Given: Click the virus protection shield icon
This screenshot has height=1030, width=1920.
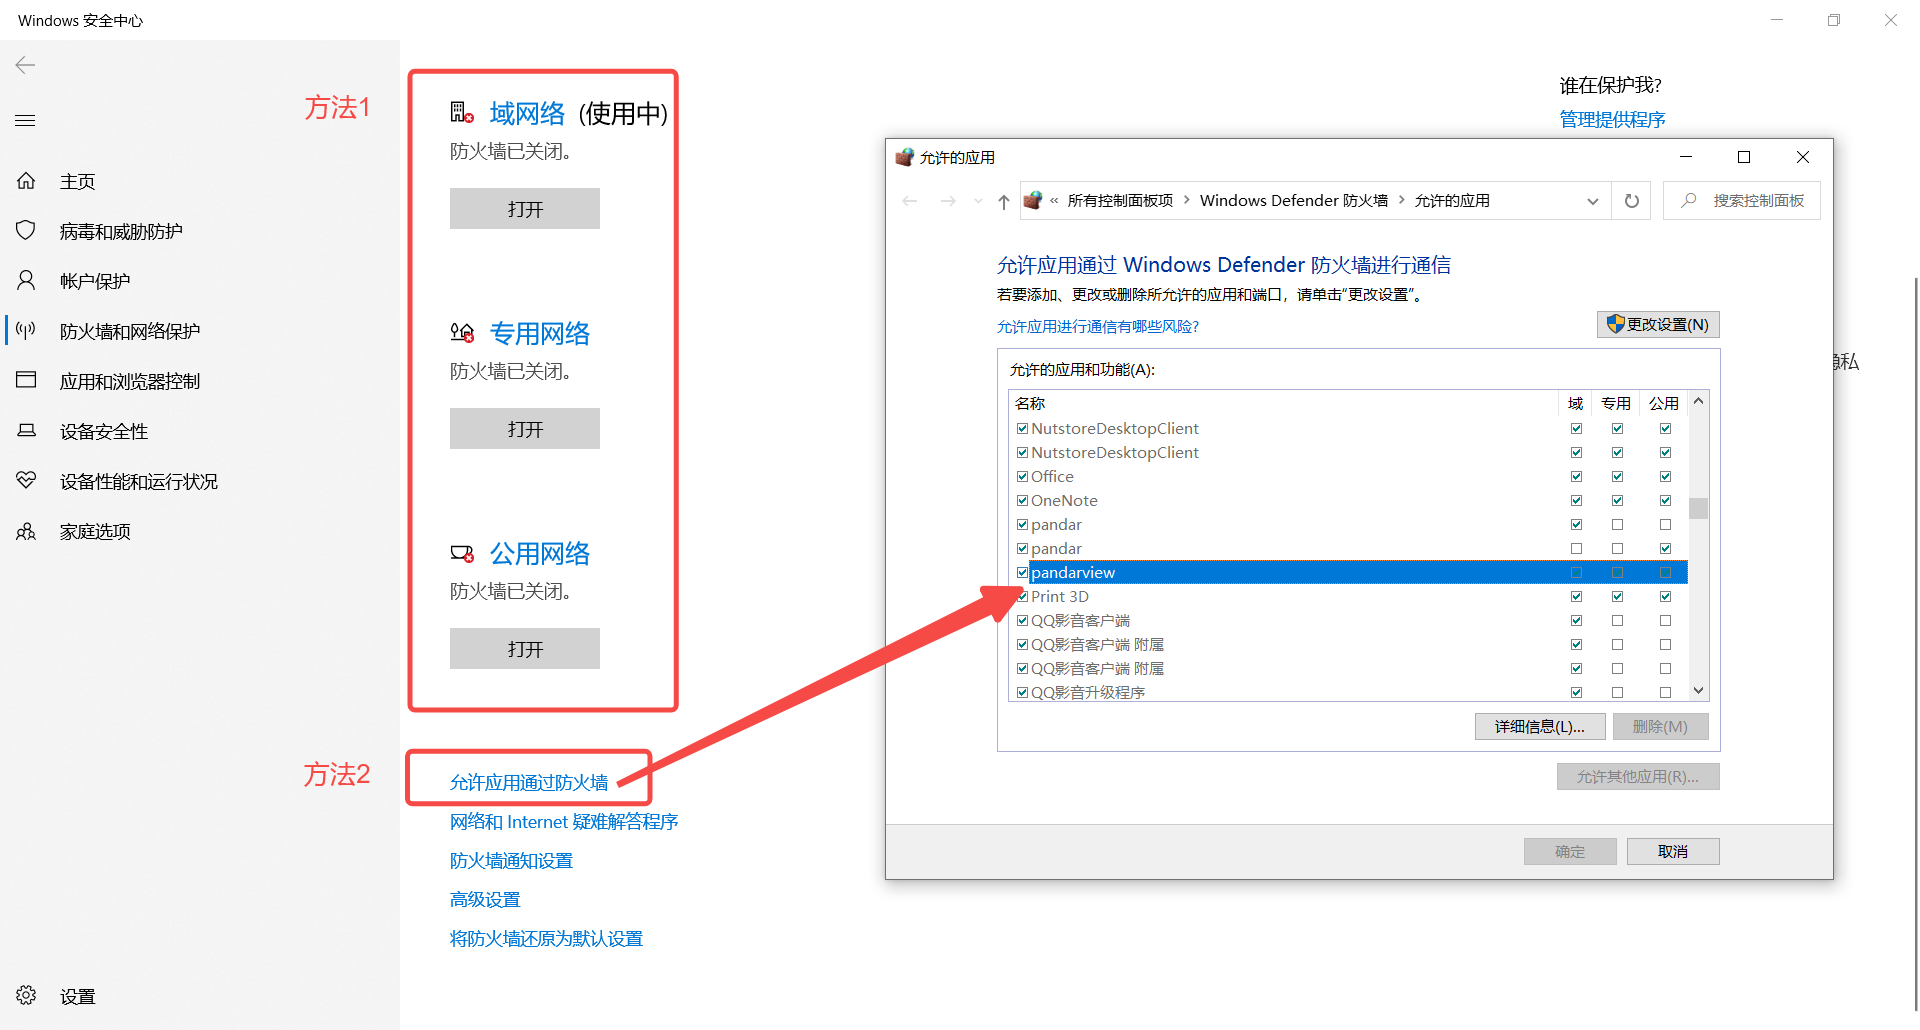Looking at the screenshot, I should pyautogui.click(x=26, y=231).
